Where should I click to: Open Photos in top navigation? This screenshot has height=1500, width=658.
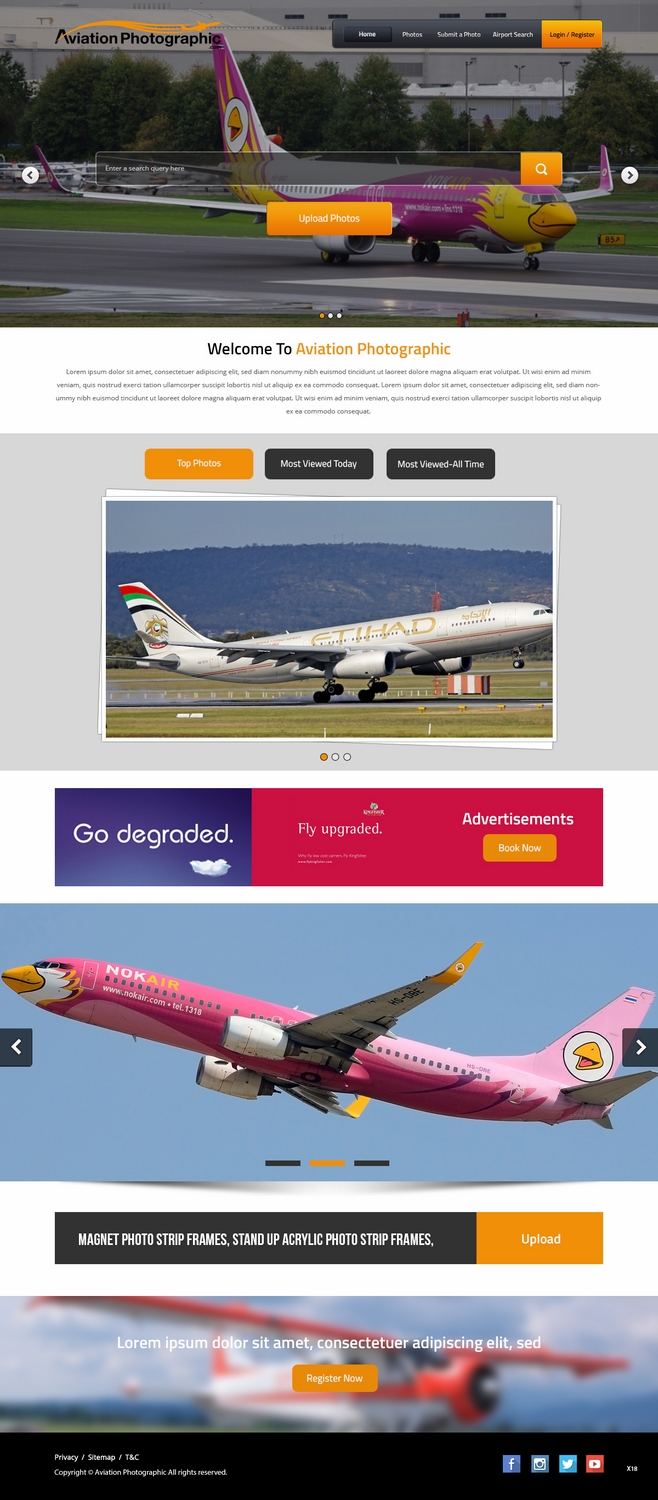point(412,34)
